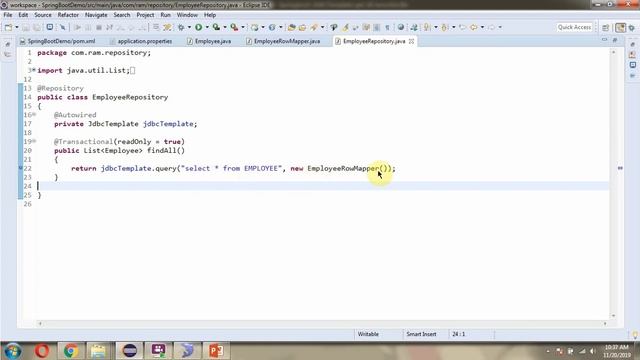The height and width of the screenshot is (360, 640).
Task: Click the Coverage launch icon
Action: [x=216, y=27]
